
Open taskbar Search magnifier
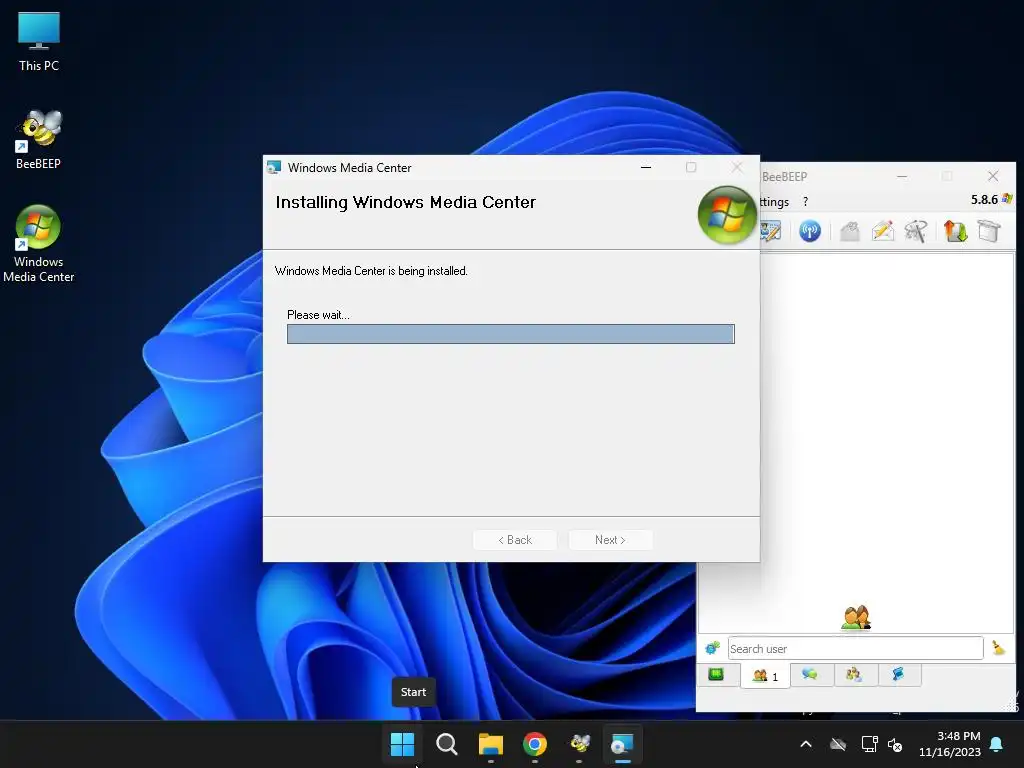pyautogui.click(x=447, y=744)
